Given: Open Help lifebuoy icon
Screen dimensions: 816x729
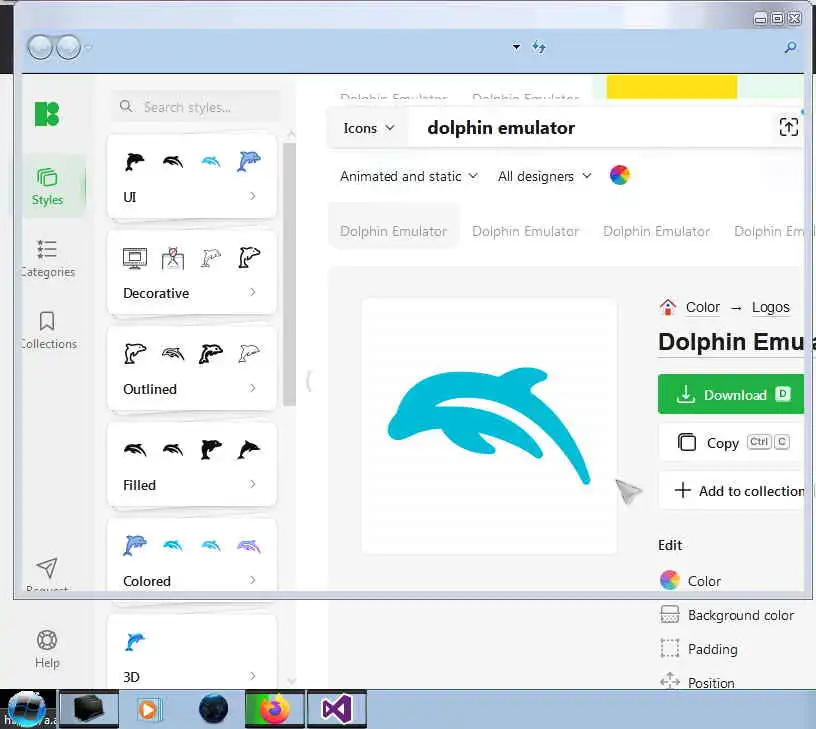Looking at the screenshot, I should 47,640.
